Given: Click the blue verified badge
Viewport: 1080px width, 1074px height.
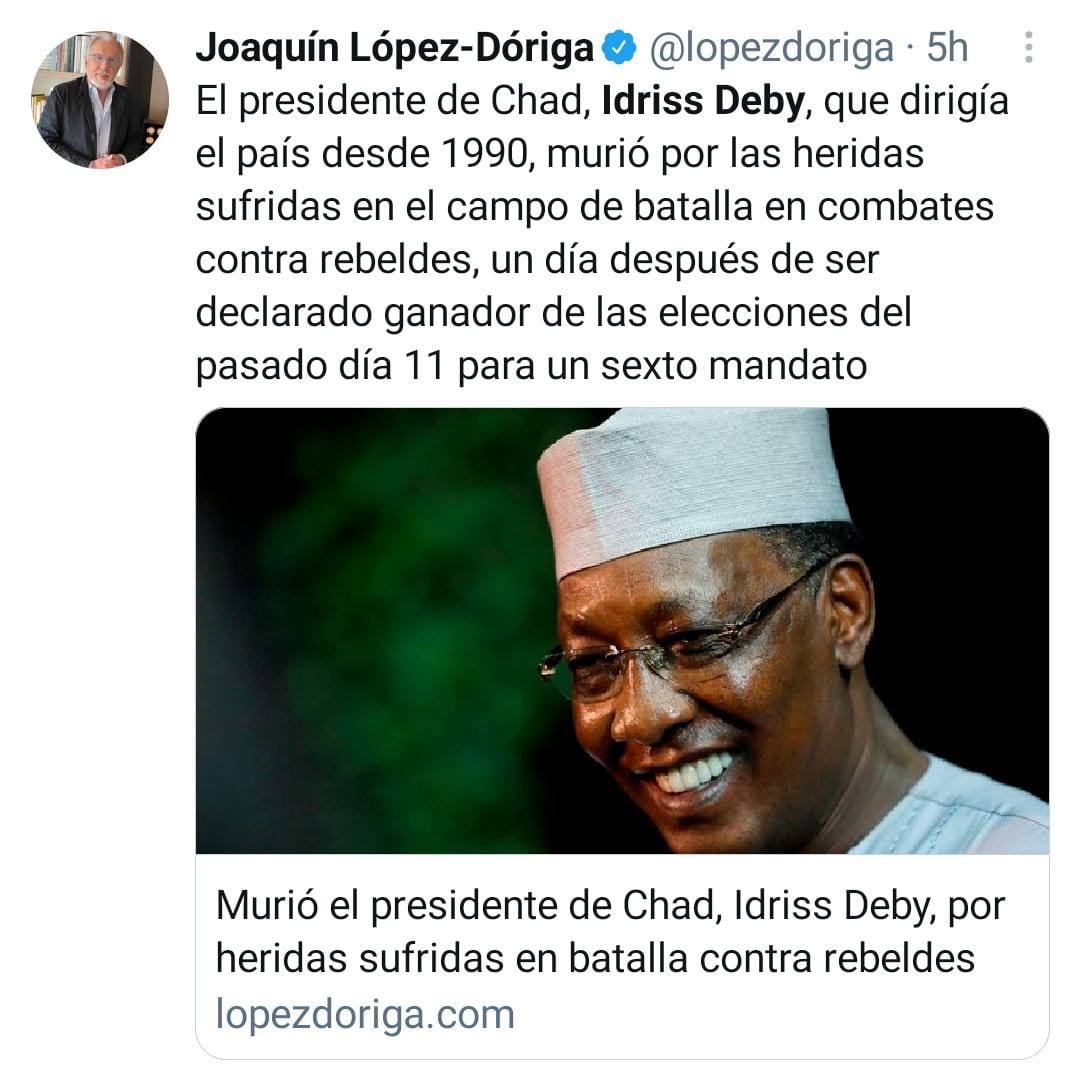Looking at the screenshot, I should pyautogui.click(x=620, y=48).
